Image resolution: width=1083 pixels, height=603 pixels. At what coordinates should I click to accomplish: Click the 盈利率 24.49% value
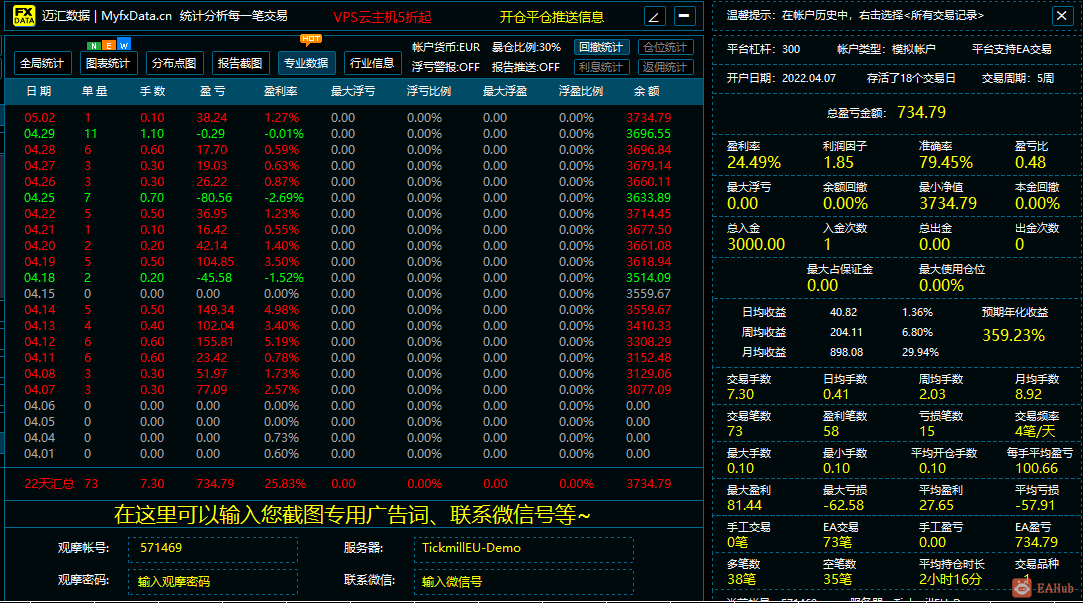(754, 163)
